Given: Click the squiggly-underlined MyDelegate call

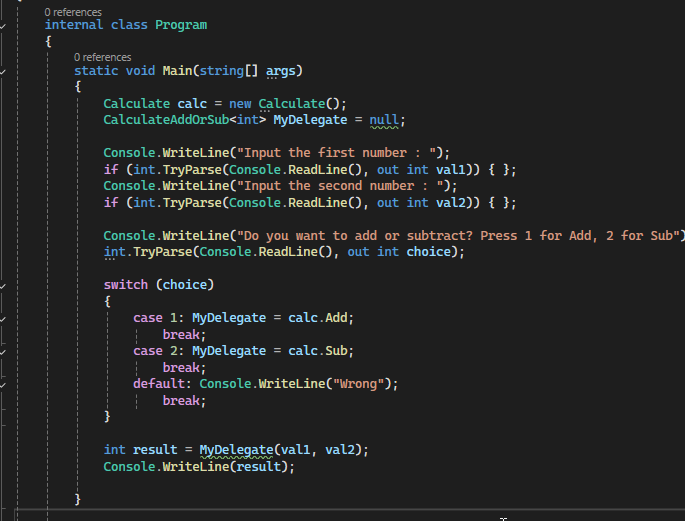Looking at the screenshot, I should coord(236,450).
